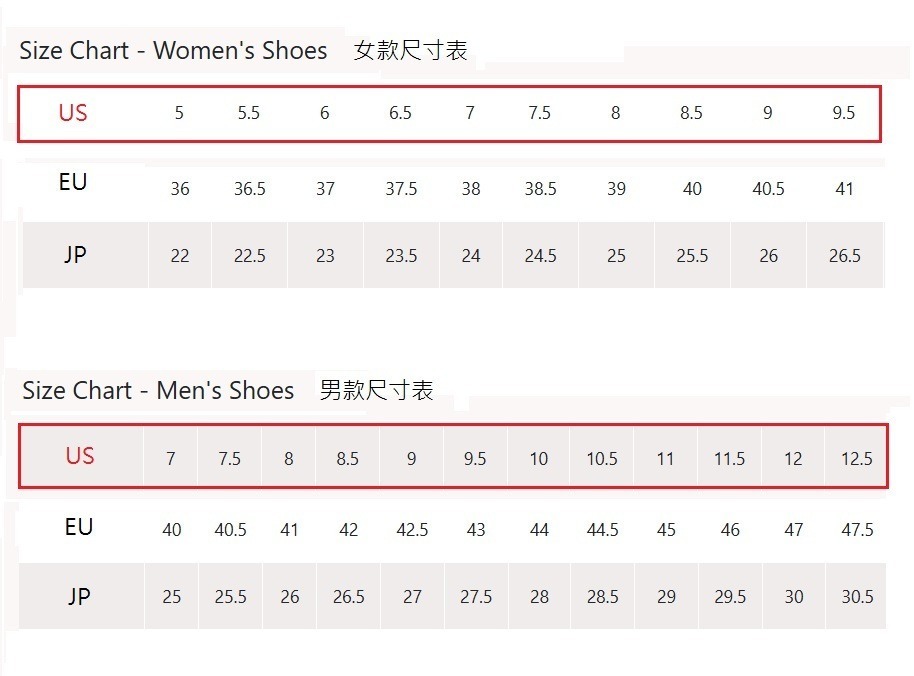Select women's US size 9.5 cell
The image size is (914, 676).
coord(844,113)
